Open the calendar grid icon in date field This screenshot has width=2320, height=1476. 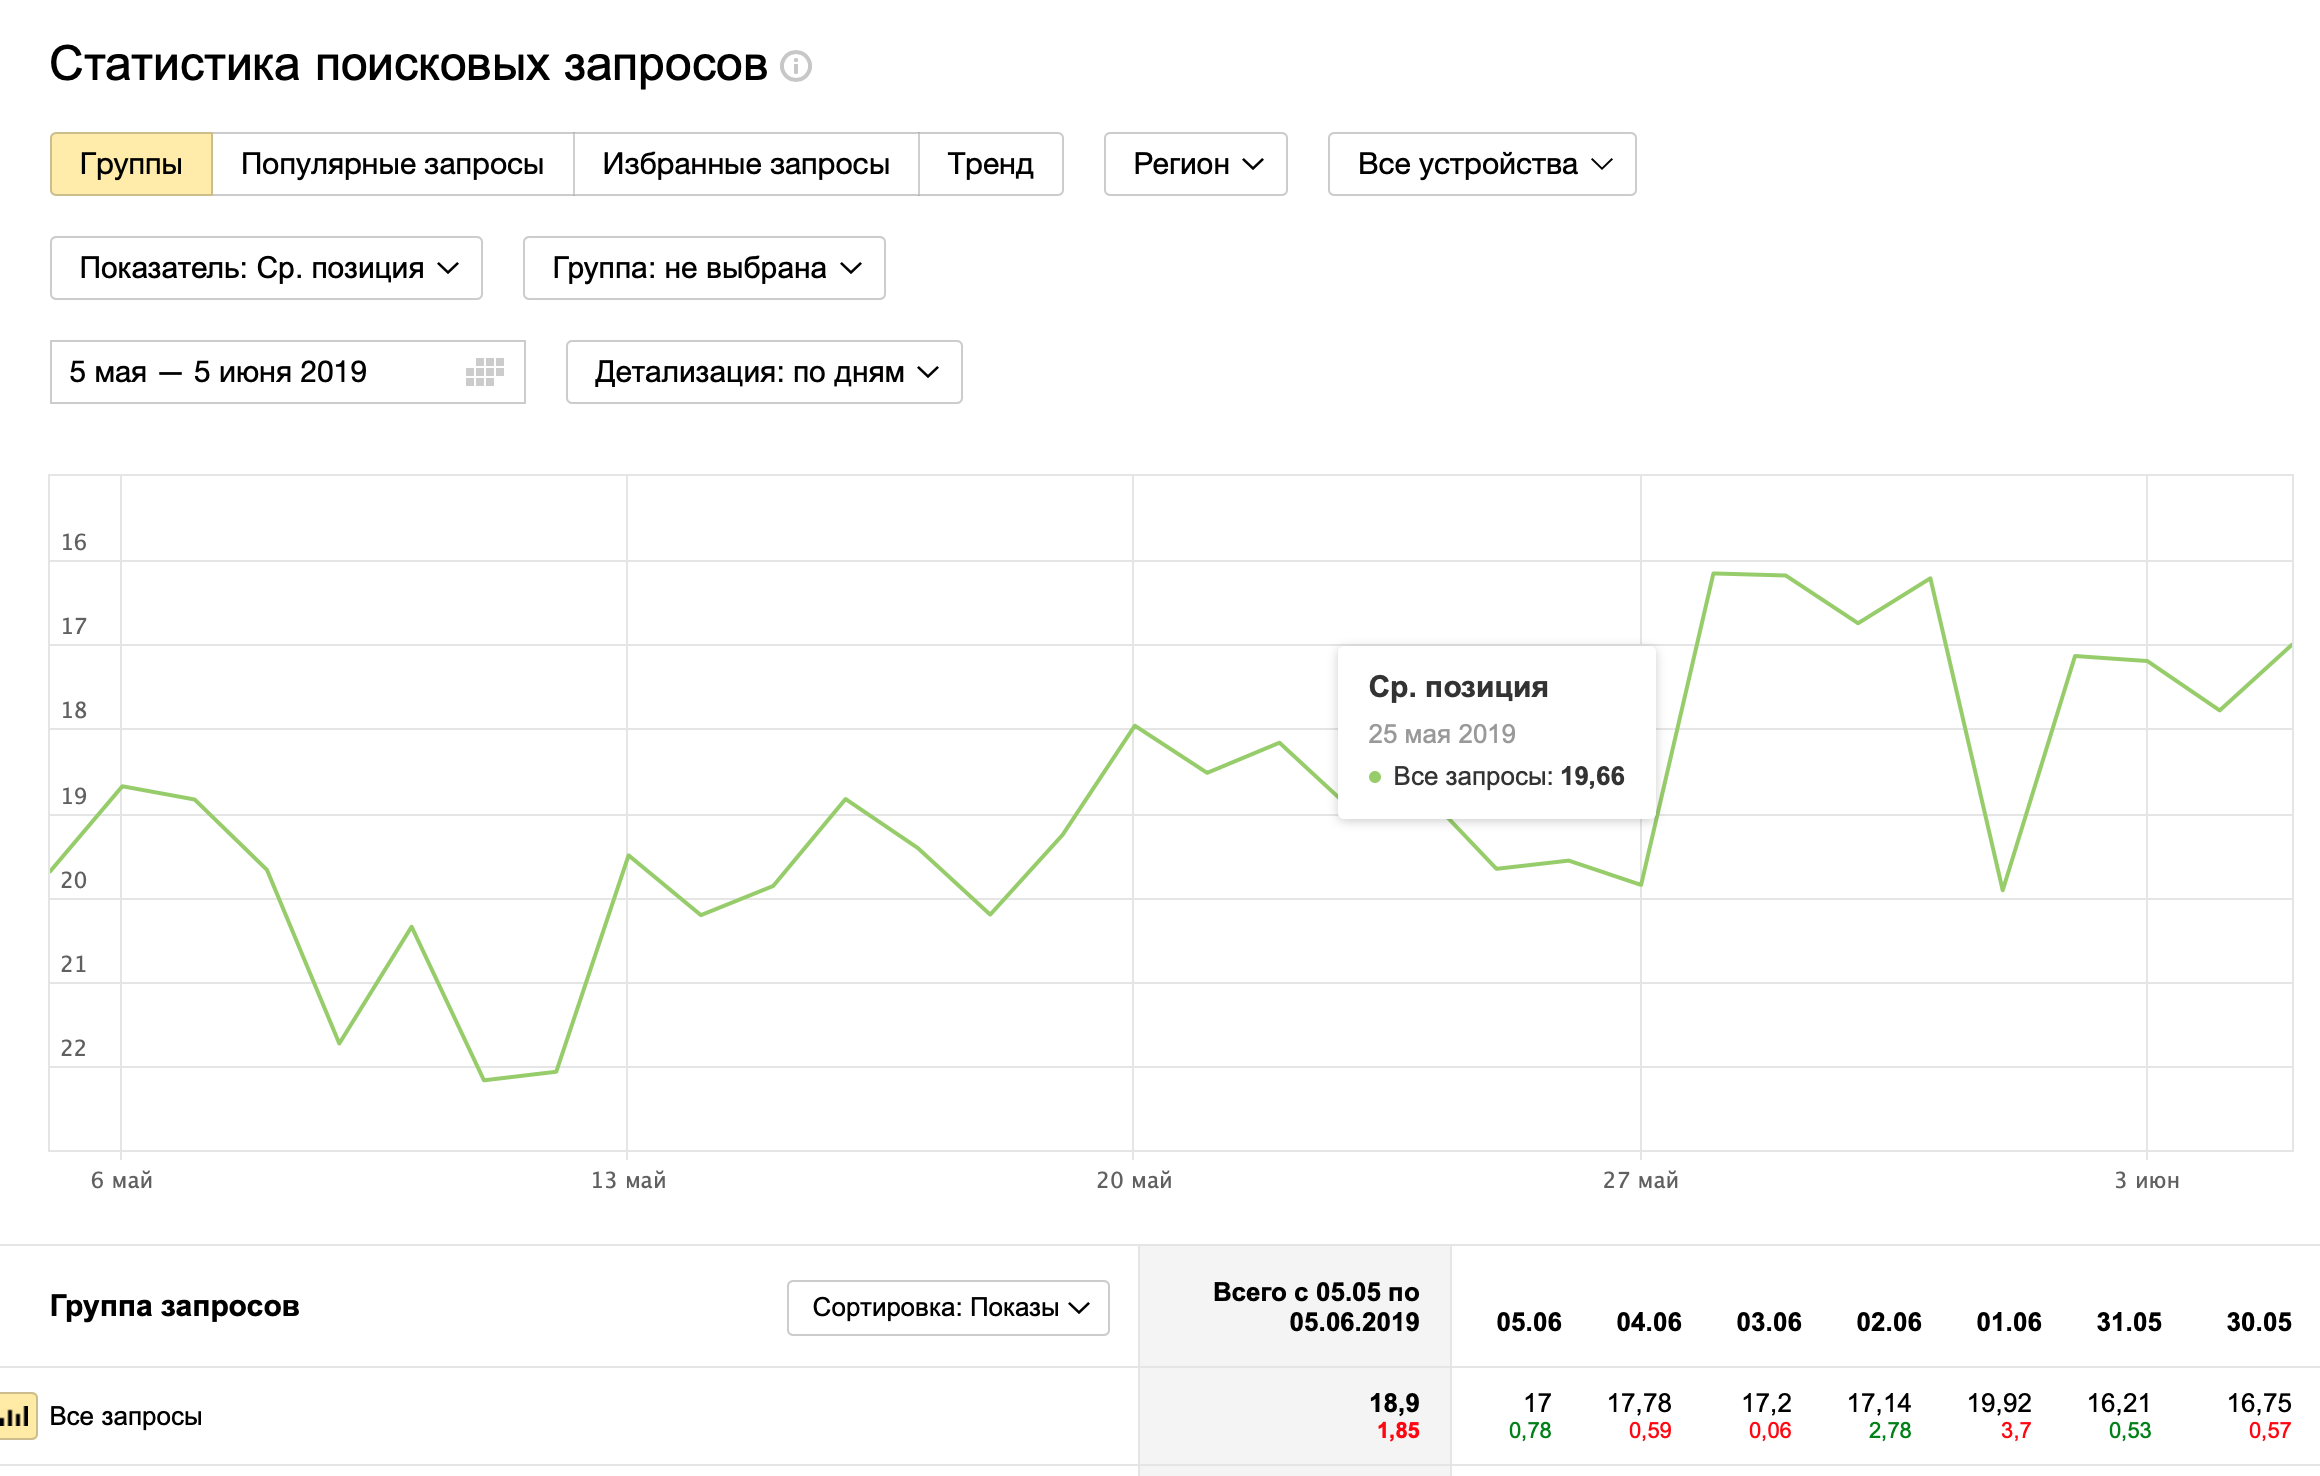click(485, 372)
